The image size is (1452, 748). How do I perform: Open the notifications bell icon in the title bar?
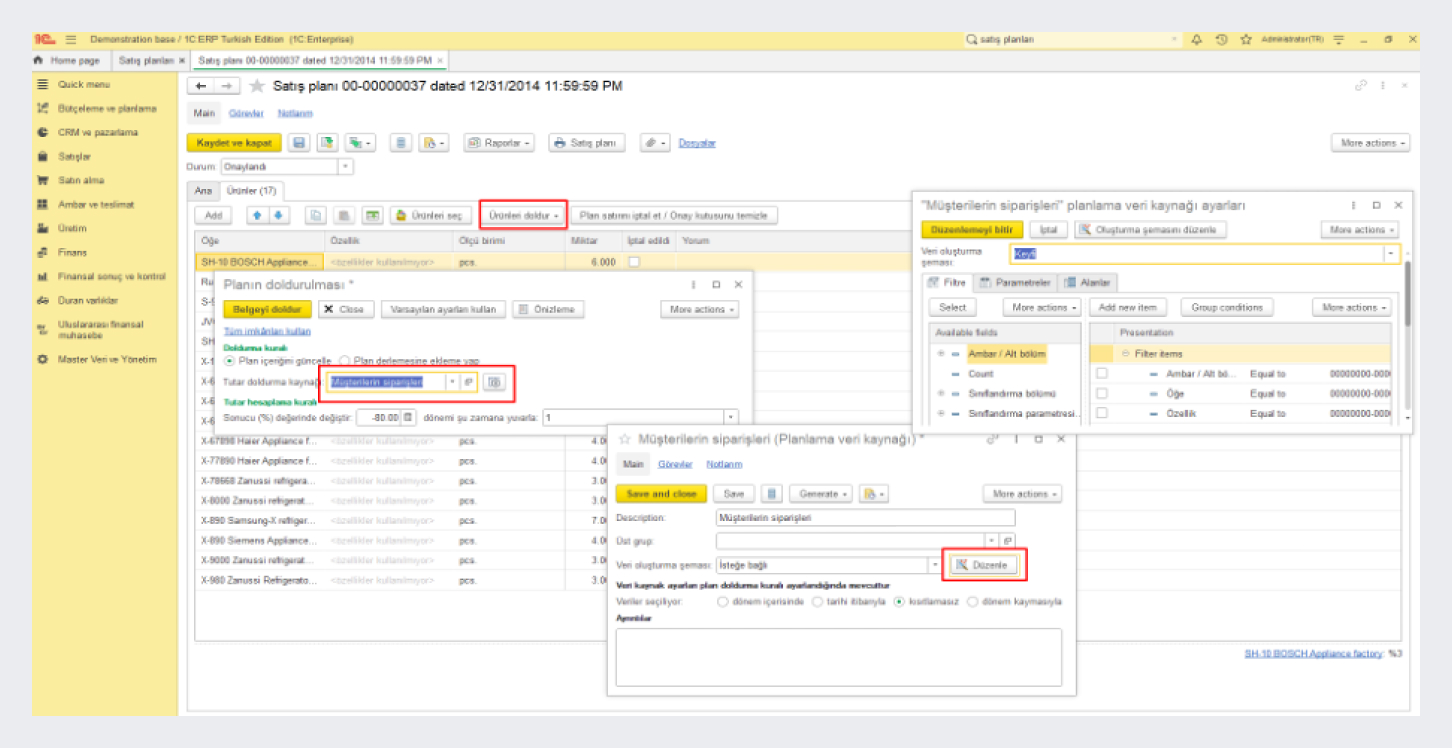(1197, 39)
